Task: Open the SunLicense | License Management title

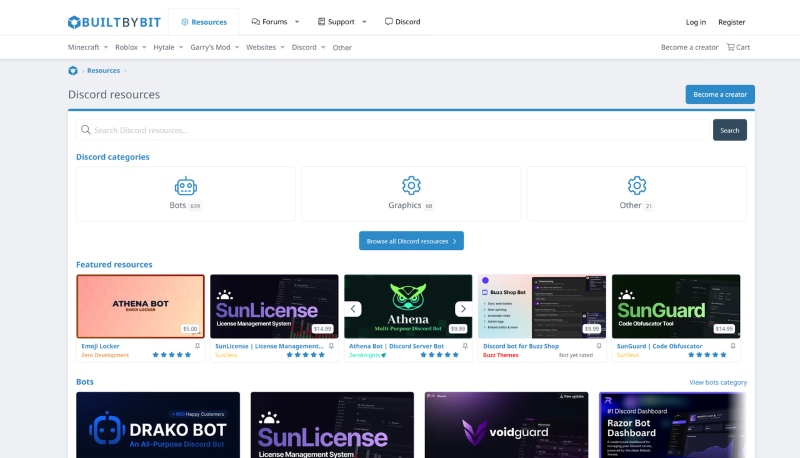Action: pyautogui.click(x=269, y=346)
